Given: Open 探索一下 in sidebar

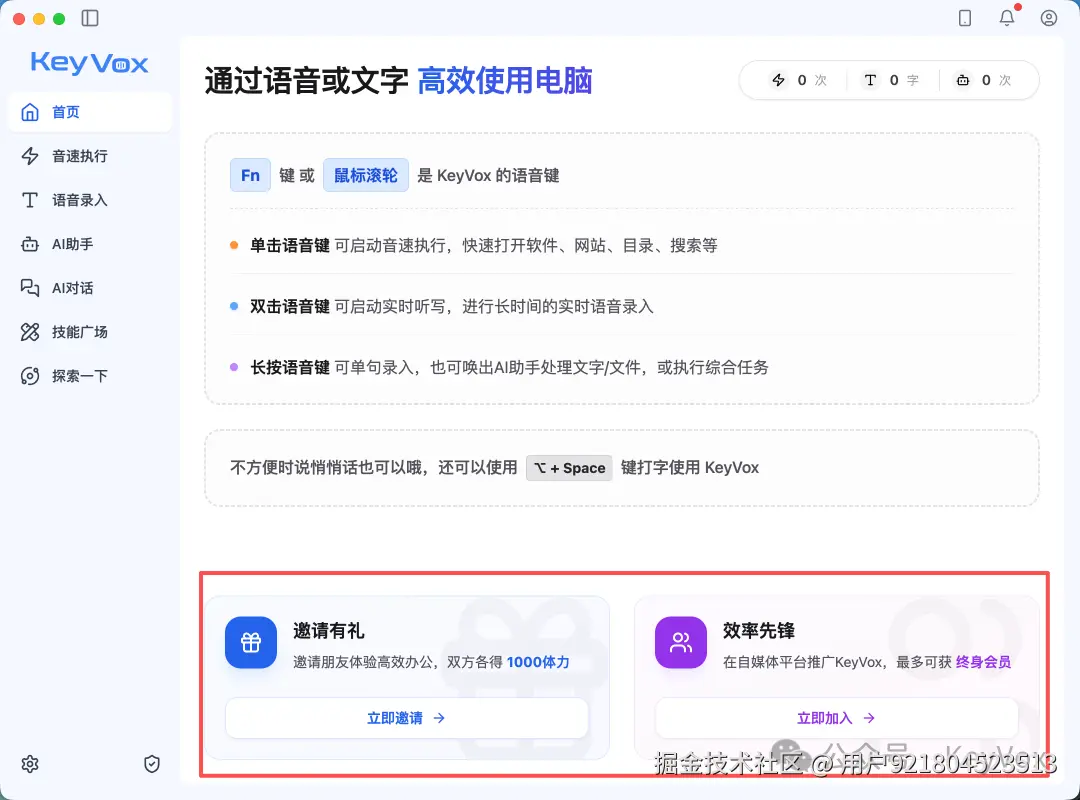Looking at the screenshot, I should tap(90, 376).
